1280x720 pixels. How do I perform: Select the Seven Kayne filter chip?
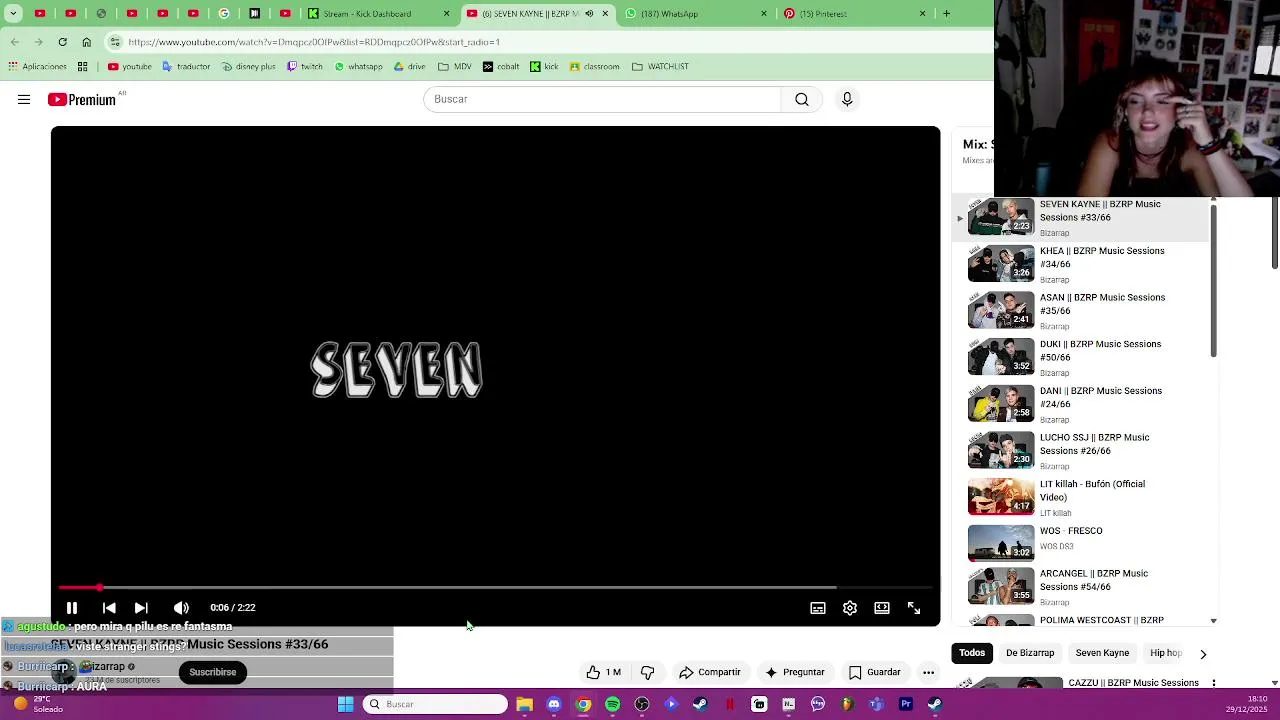(1102, 653)
